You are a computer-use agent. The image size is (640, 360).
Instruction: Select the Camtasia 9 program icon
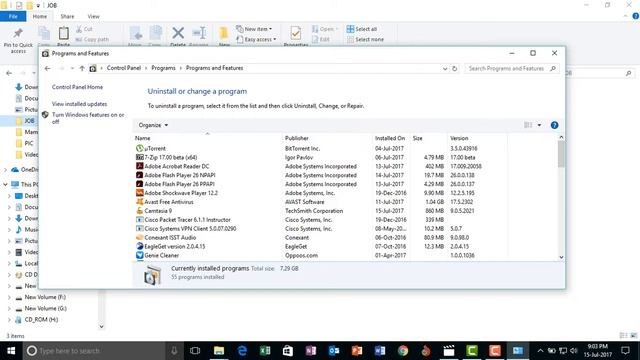click(x=140, y=211)
